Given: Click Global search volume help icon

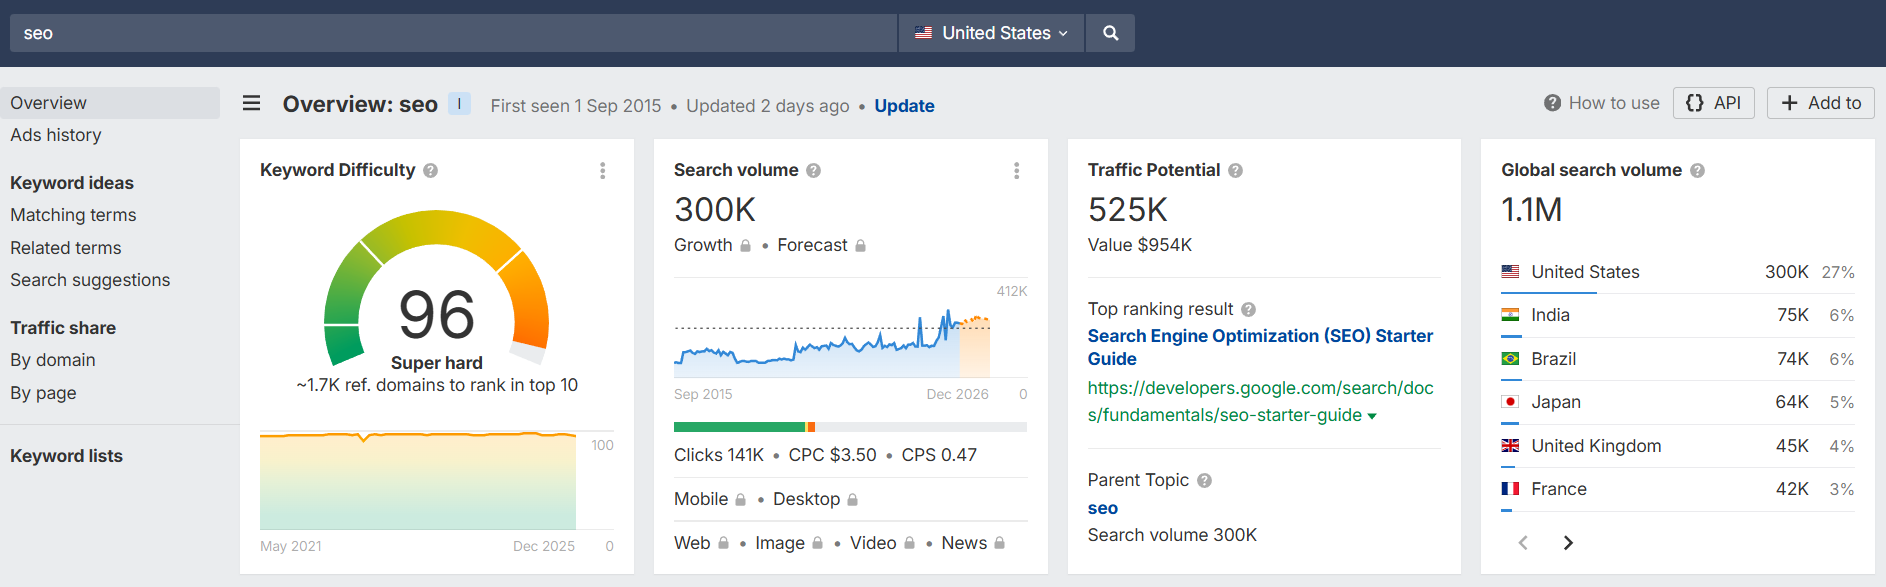Looking at the screenshot, I should click(1697, 171).
